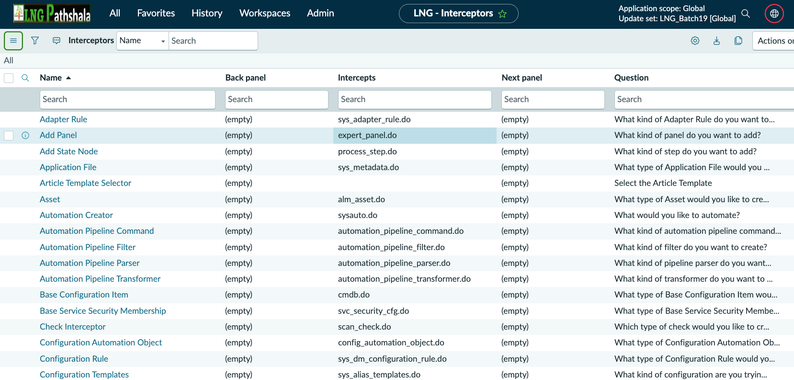Open the Configuration Templates record

84,374
